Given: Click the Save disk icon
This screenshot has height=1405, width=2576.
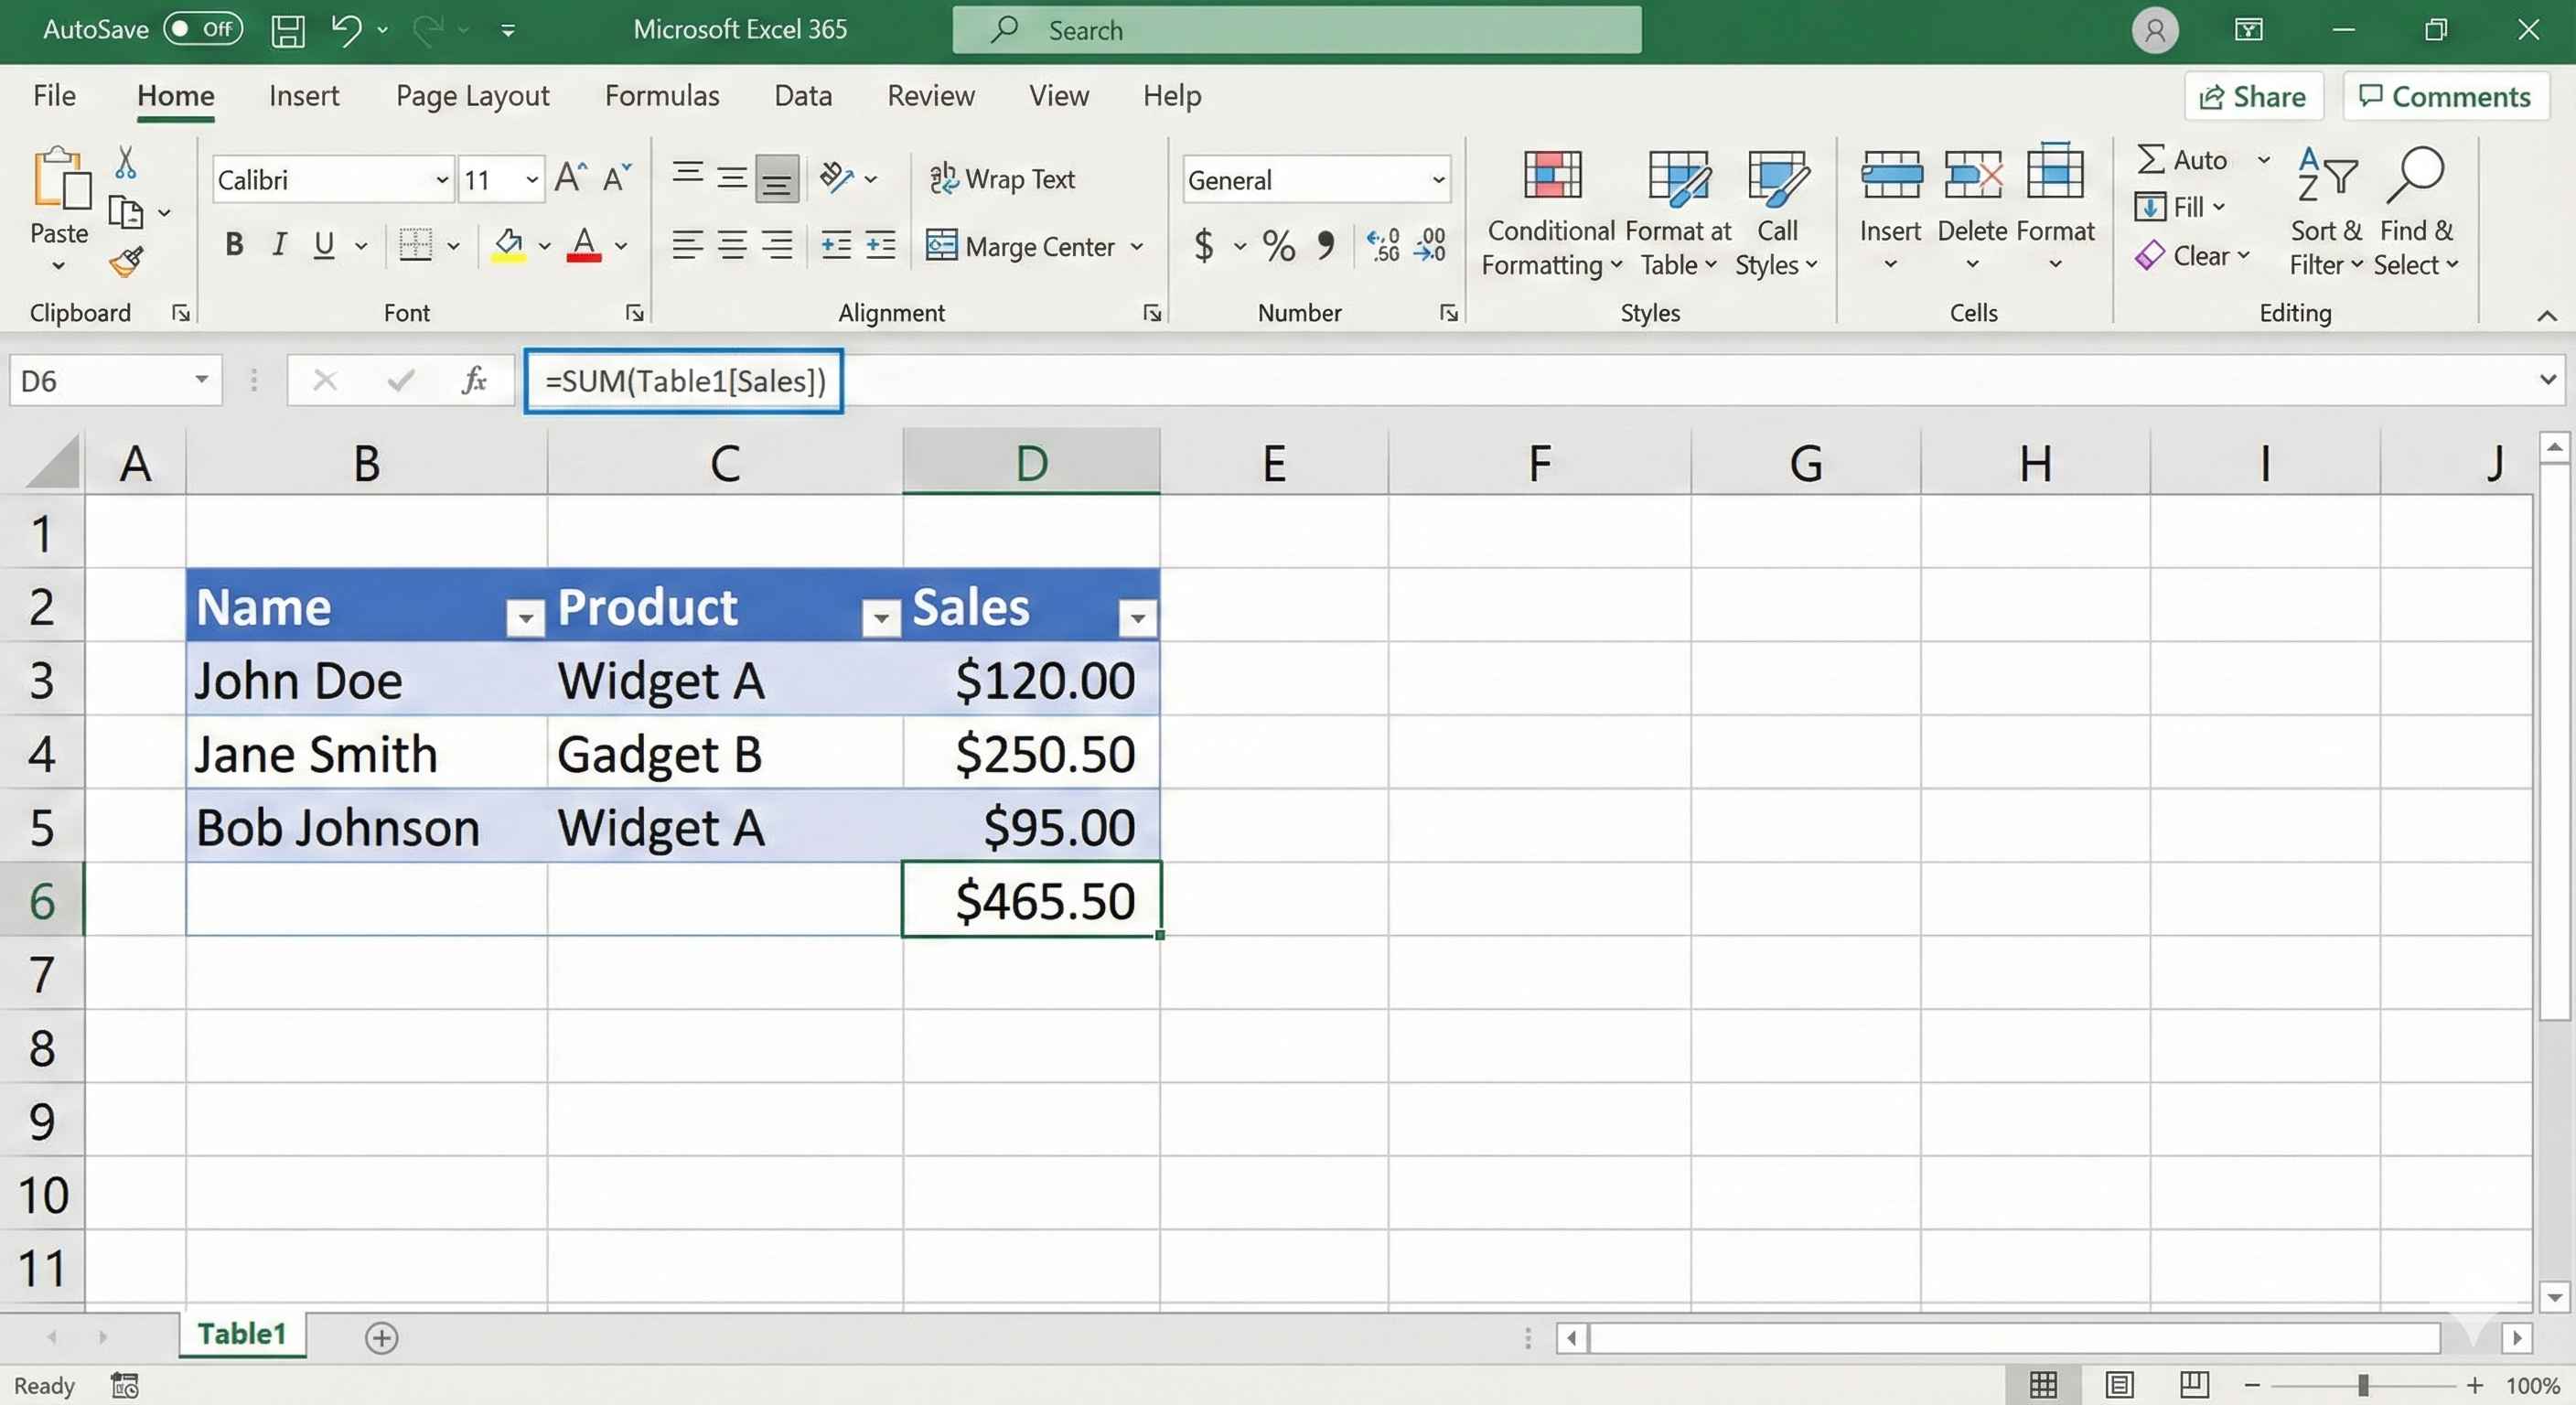Looking at the screenshot, I should (x=288, y=30).
